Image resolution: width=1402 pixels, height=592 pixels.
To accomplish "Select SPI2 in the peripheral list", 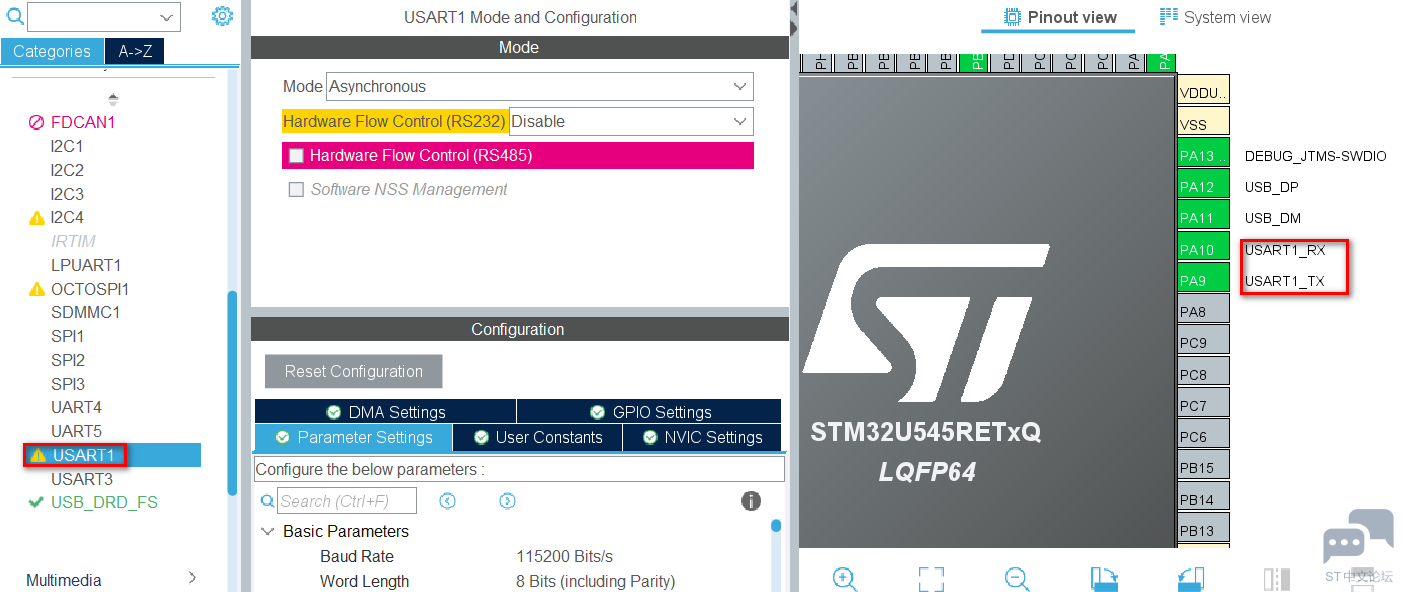I will tap(68, 360).
